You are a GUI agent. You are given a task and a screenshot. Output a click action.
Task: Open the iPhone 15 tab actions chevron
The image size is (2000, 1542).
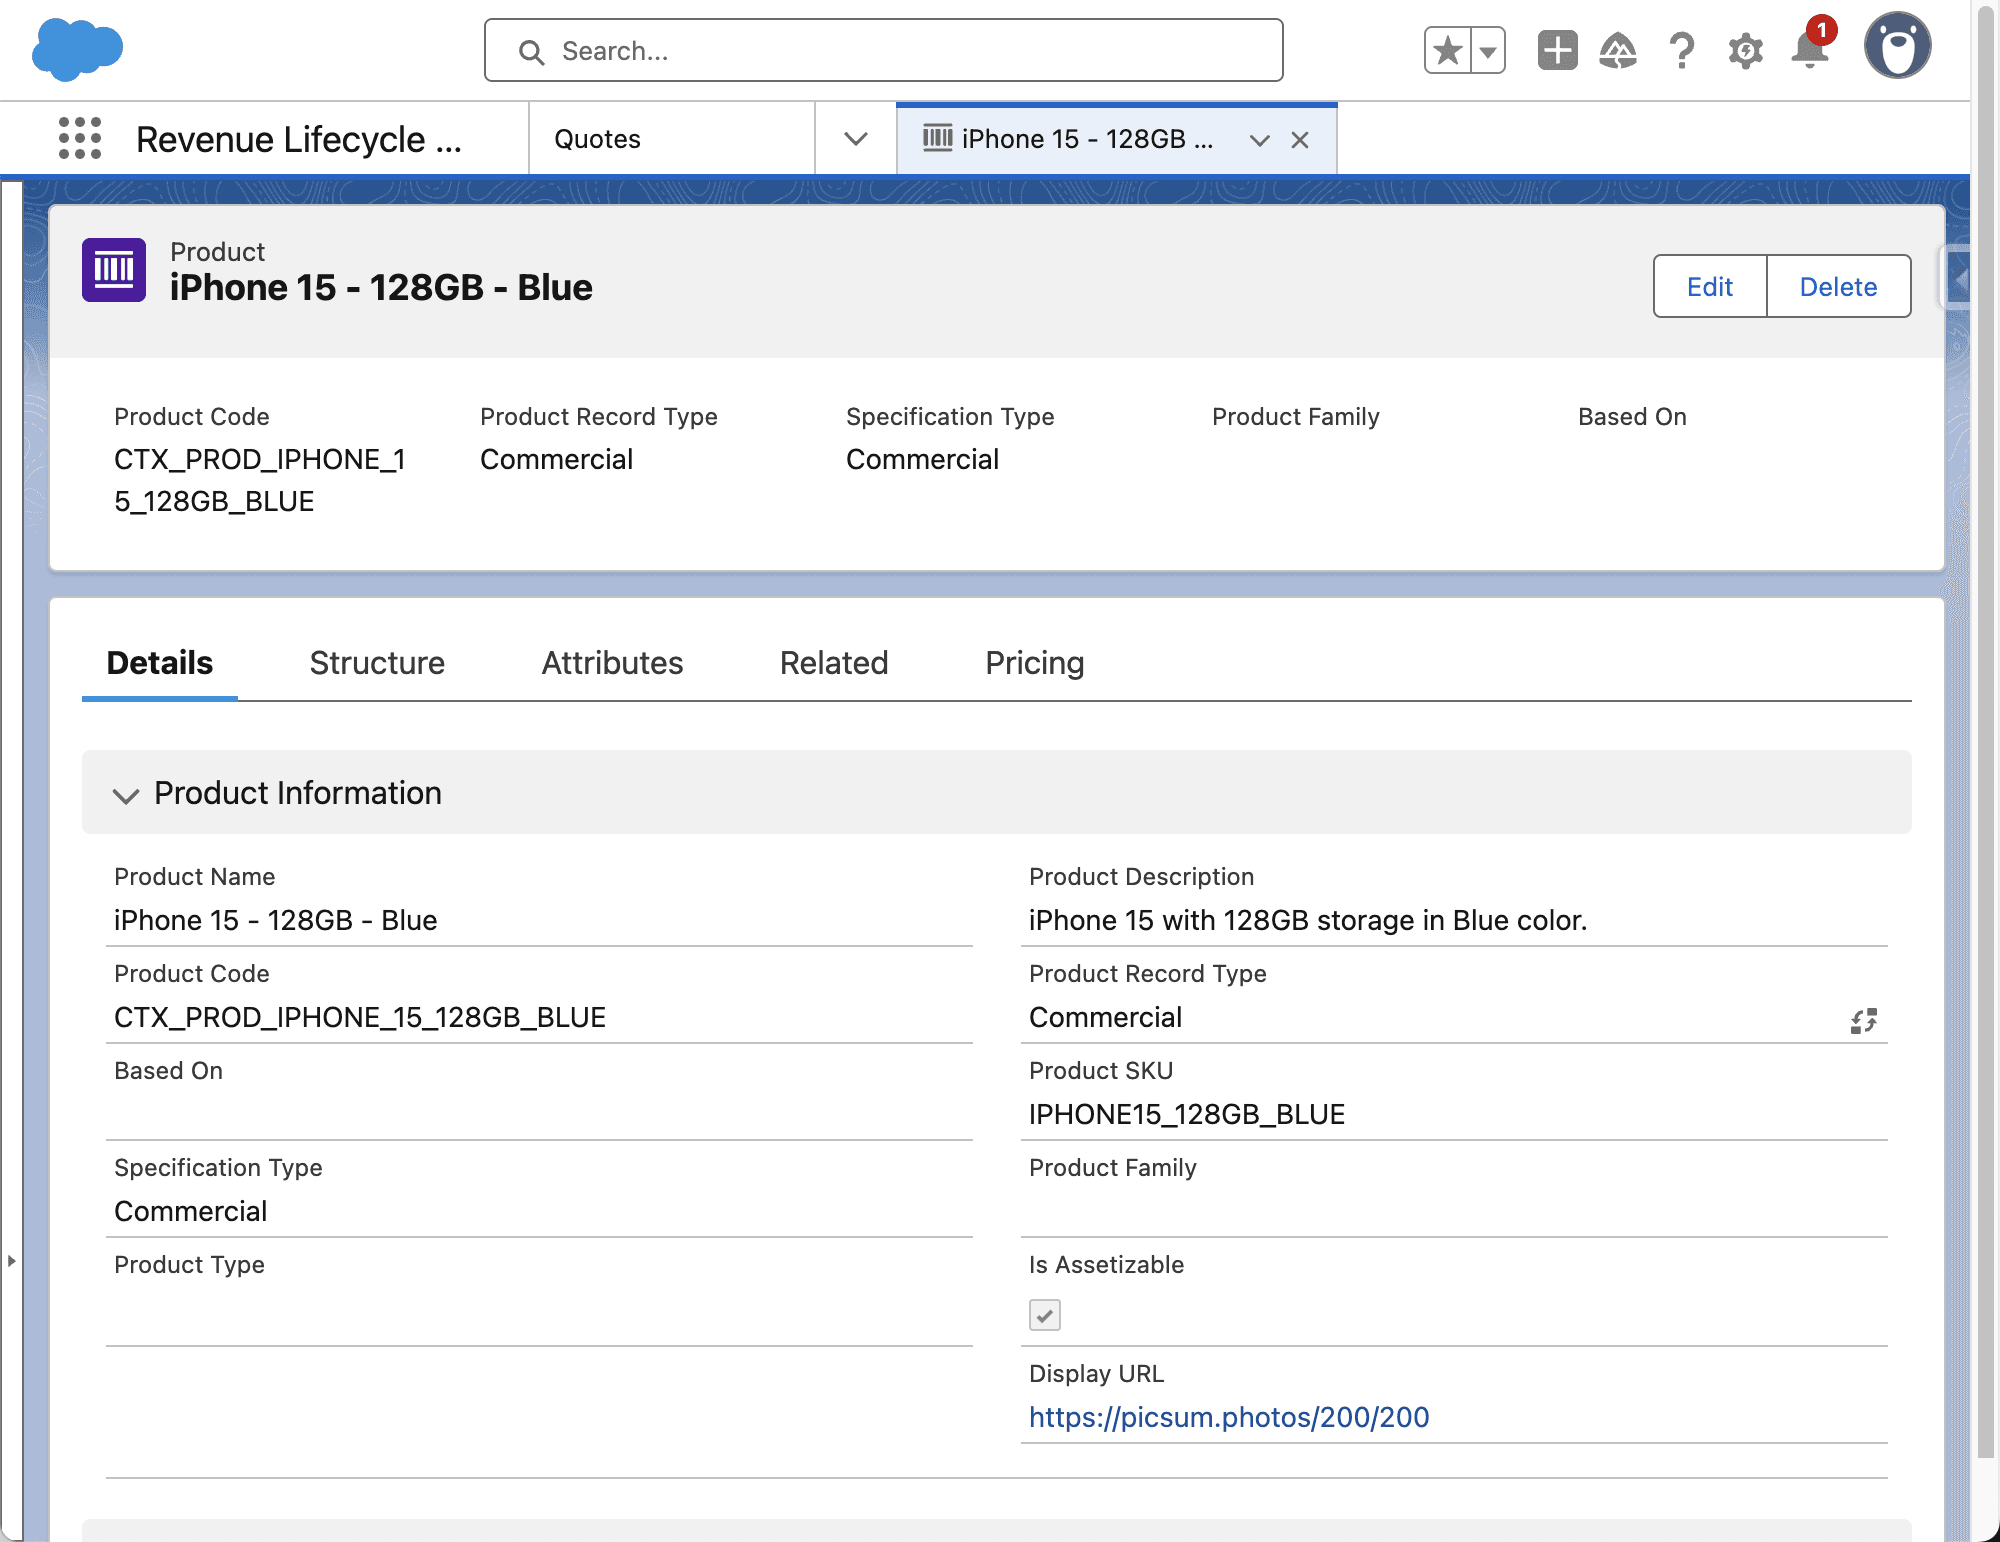pyautogui.click(x=1259, y=140)
